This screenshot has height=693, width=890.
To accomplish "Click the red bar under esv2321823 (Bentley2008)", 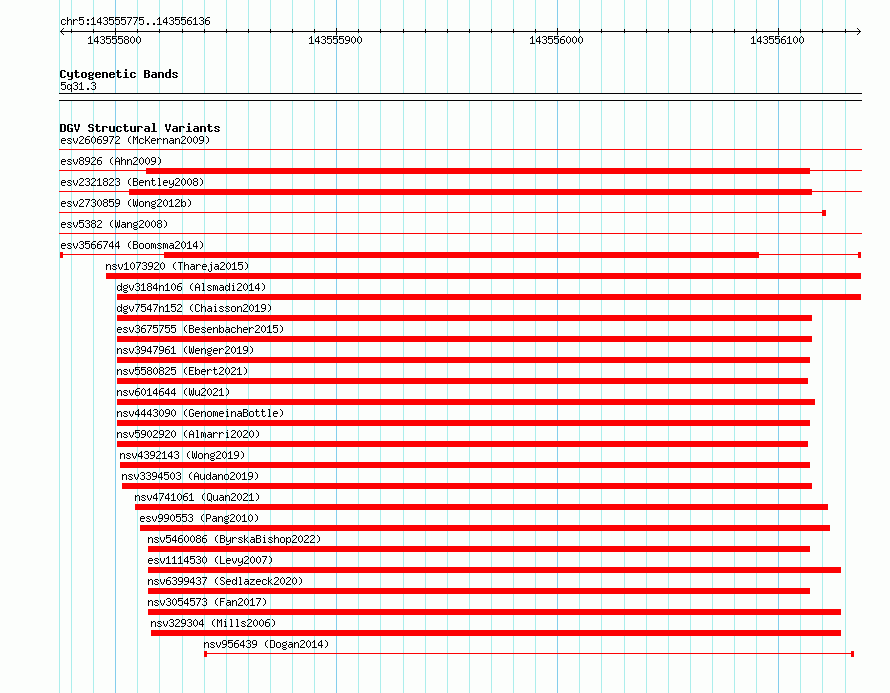I will click(471, 192).
